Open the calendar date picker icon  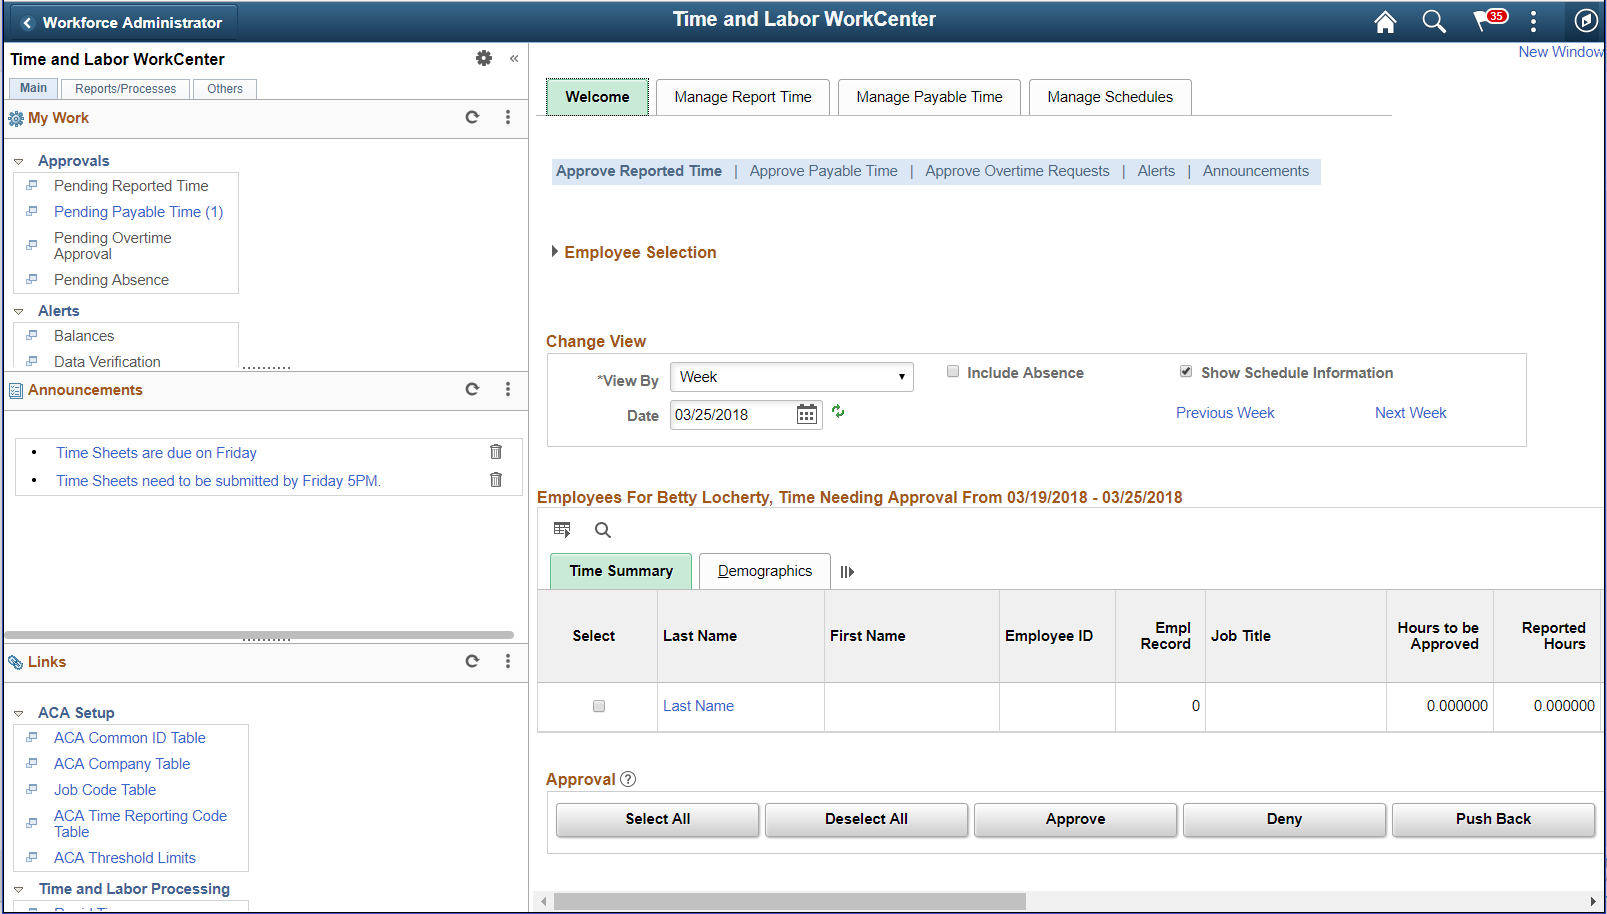(807, 414)
